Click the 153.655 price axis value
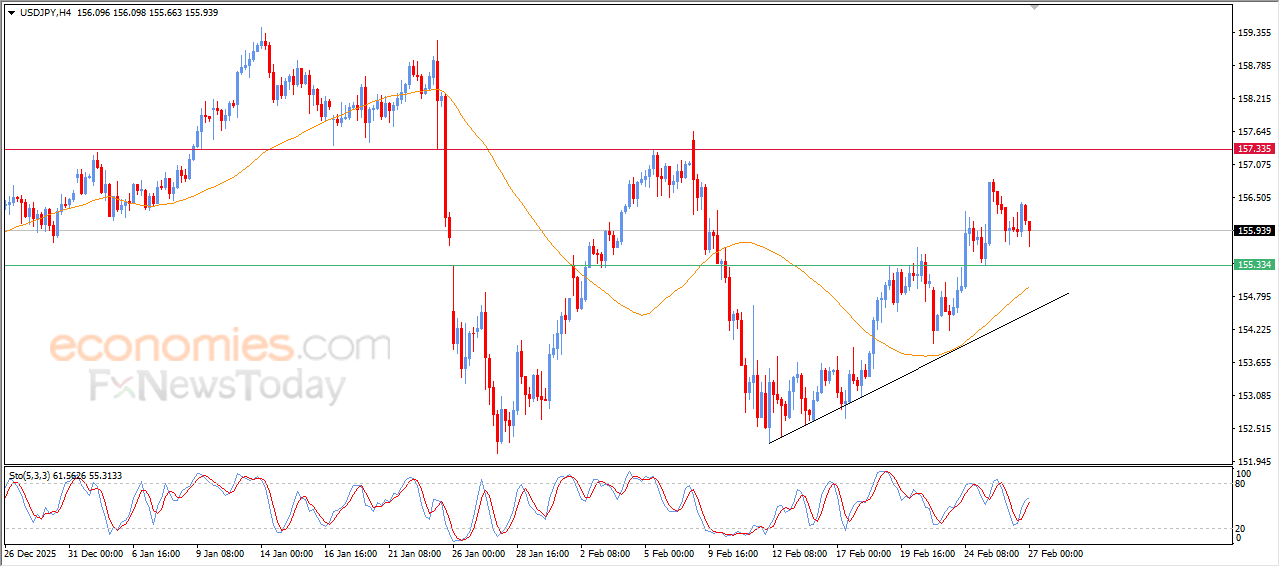The width and height of the screenshot is (1280, 567). click(x=1253, y=363)
